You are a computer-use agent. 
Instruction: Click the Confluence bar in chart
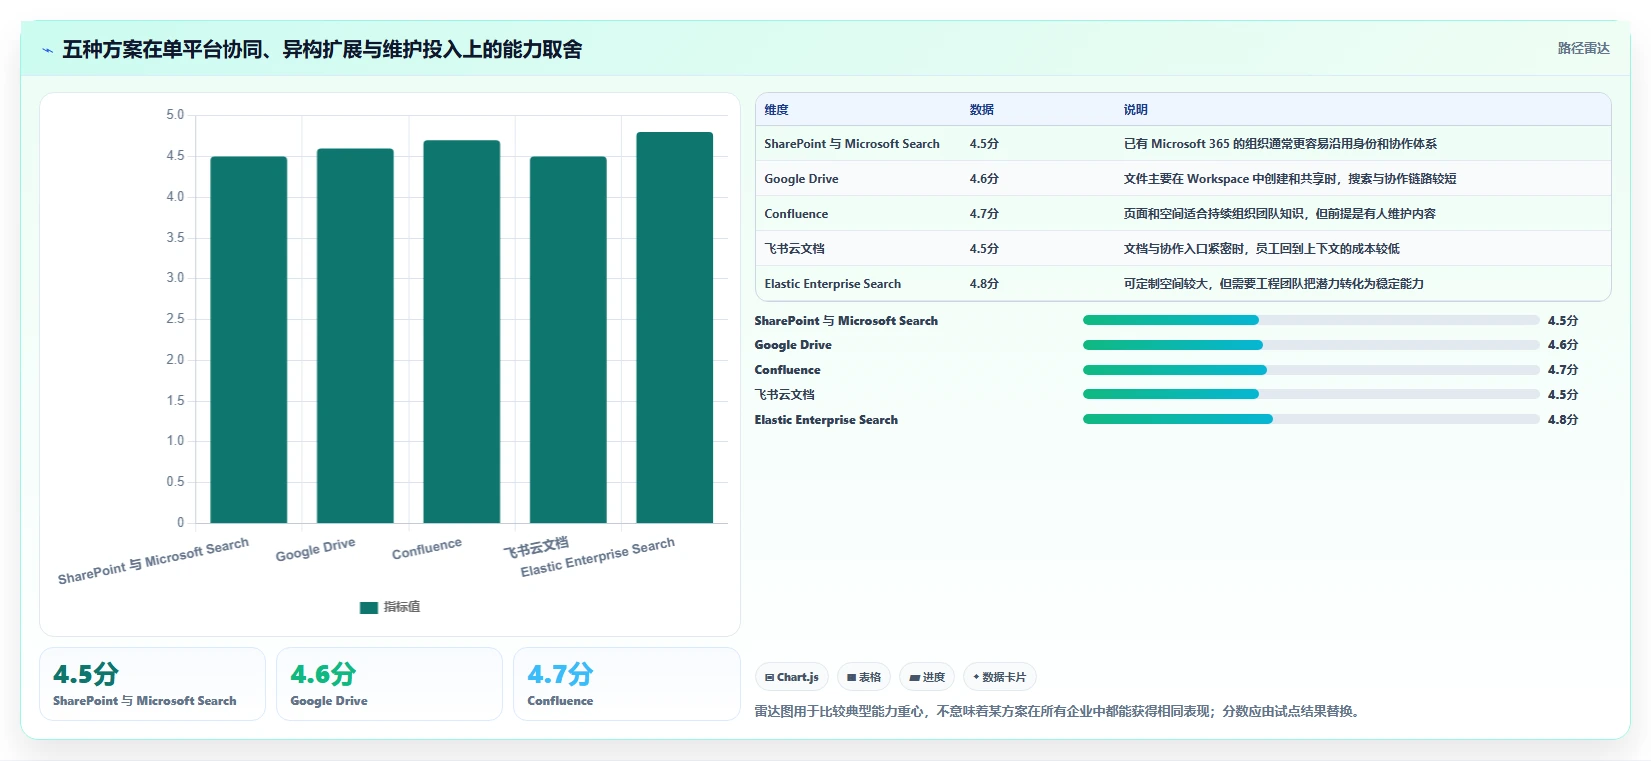coord(462,332)
